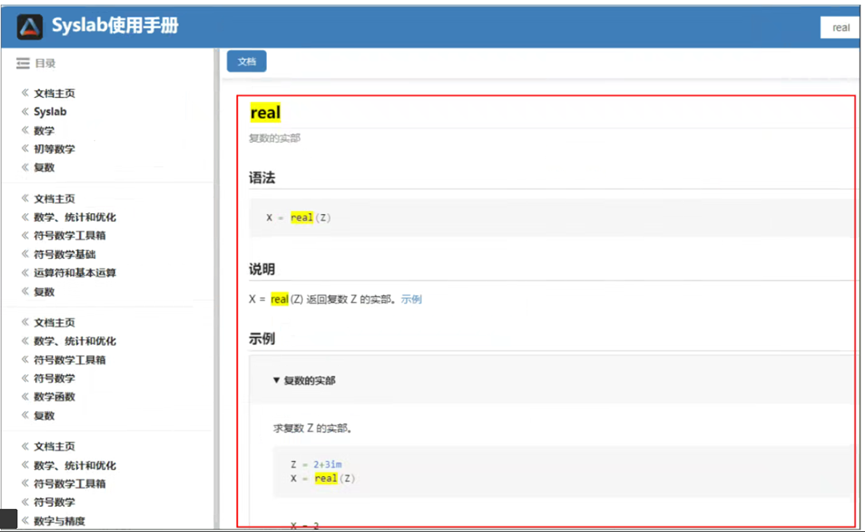Open 复数 listed directly below 初等数学
The image size is (865, 532).
44,168
